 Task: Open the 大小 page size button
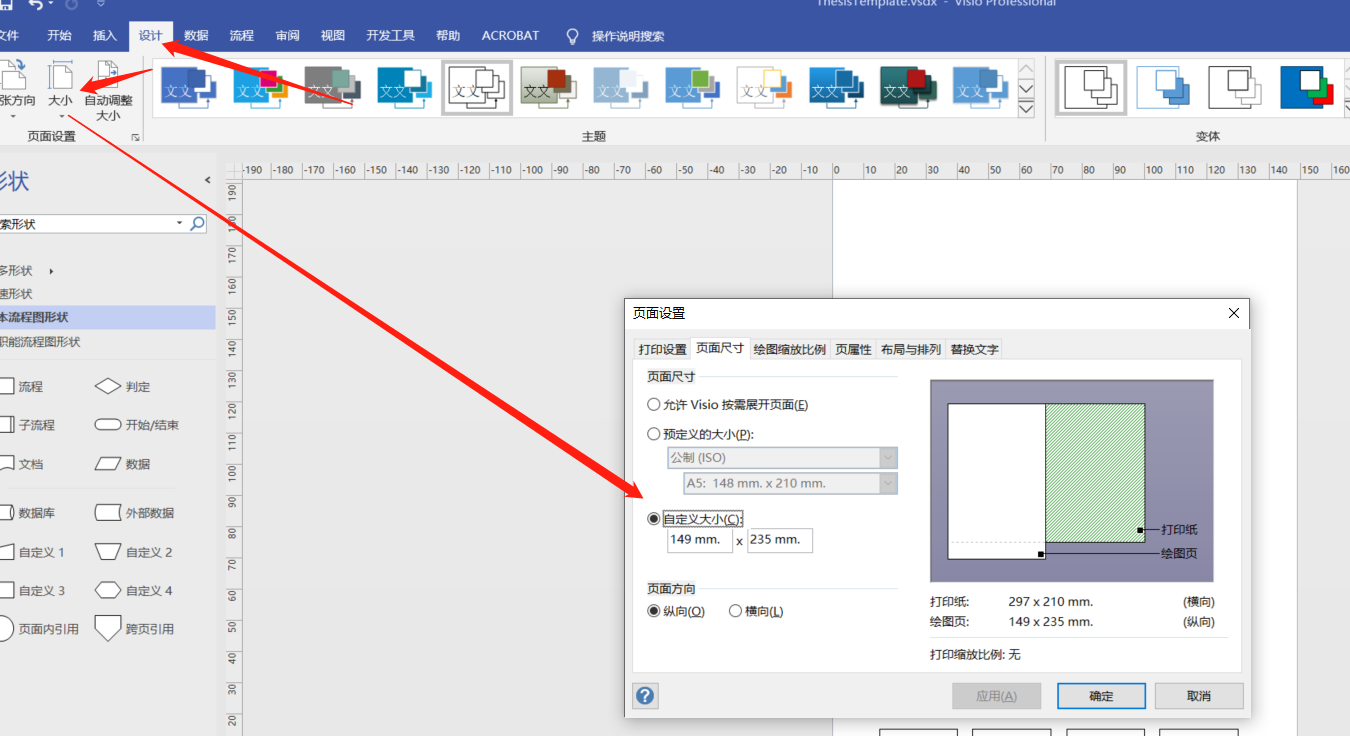pyautogui.click(x=60, y=90)
